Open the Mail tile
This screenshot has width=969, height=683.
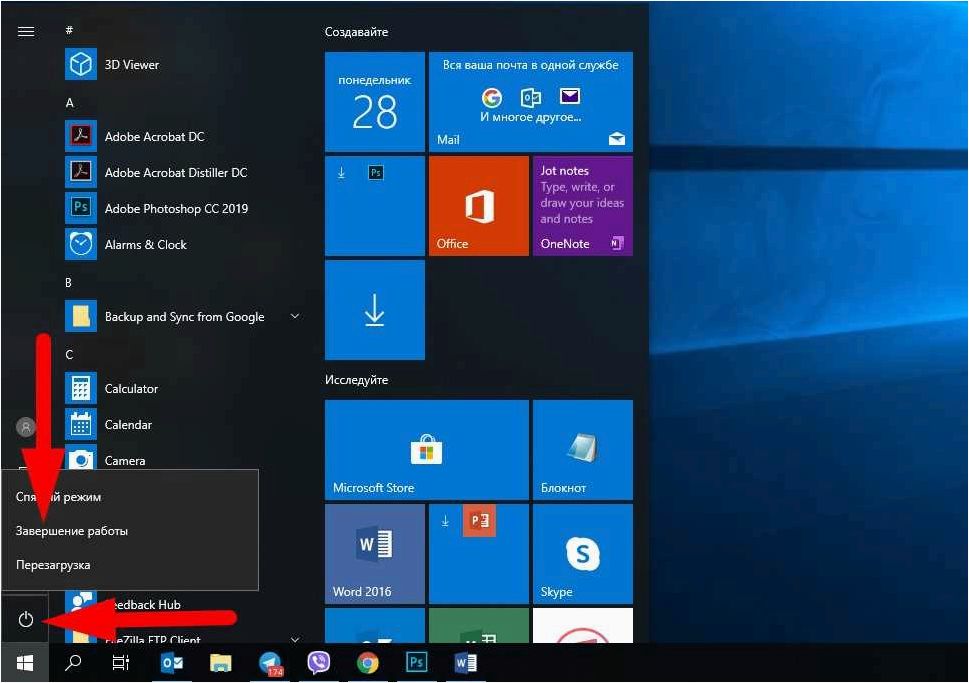coord(531,102)
